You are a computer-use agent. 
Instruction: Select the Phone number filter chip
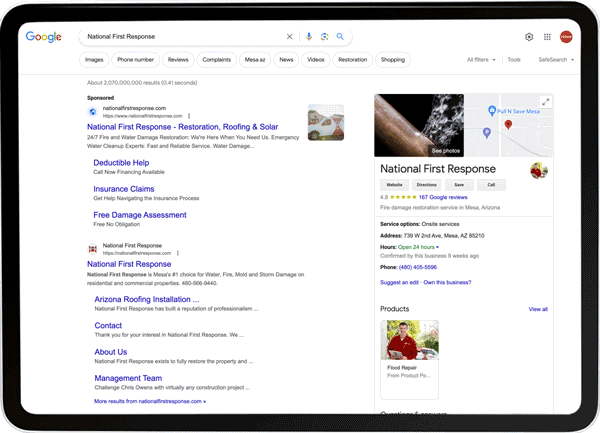(135, 60)
